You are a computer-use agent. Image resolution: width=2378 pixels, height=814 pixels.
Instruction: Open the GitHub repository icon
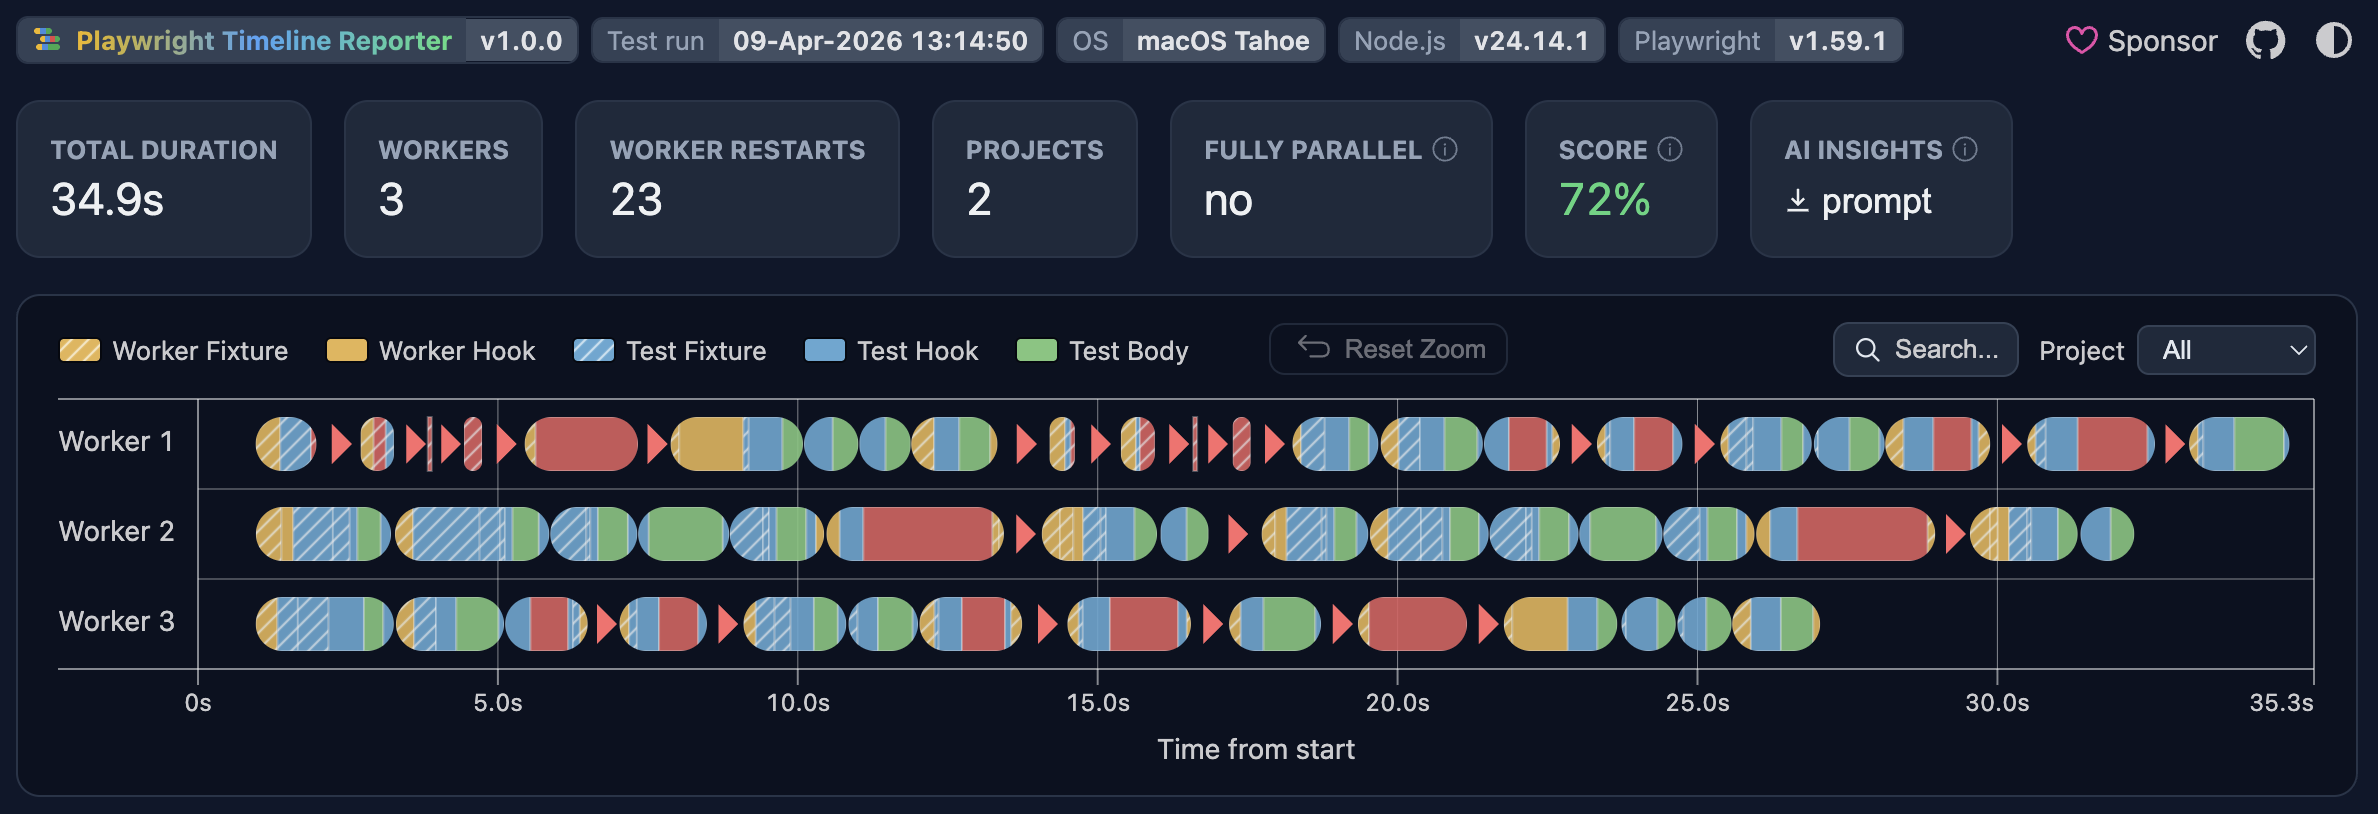point(2265,41)
